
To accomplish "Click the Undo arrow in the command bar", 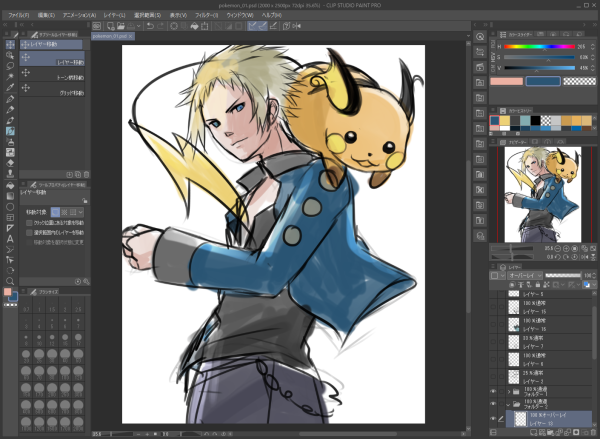I will pyautogui.click(x=150, y=26).
